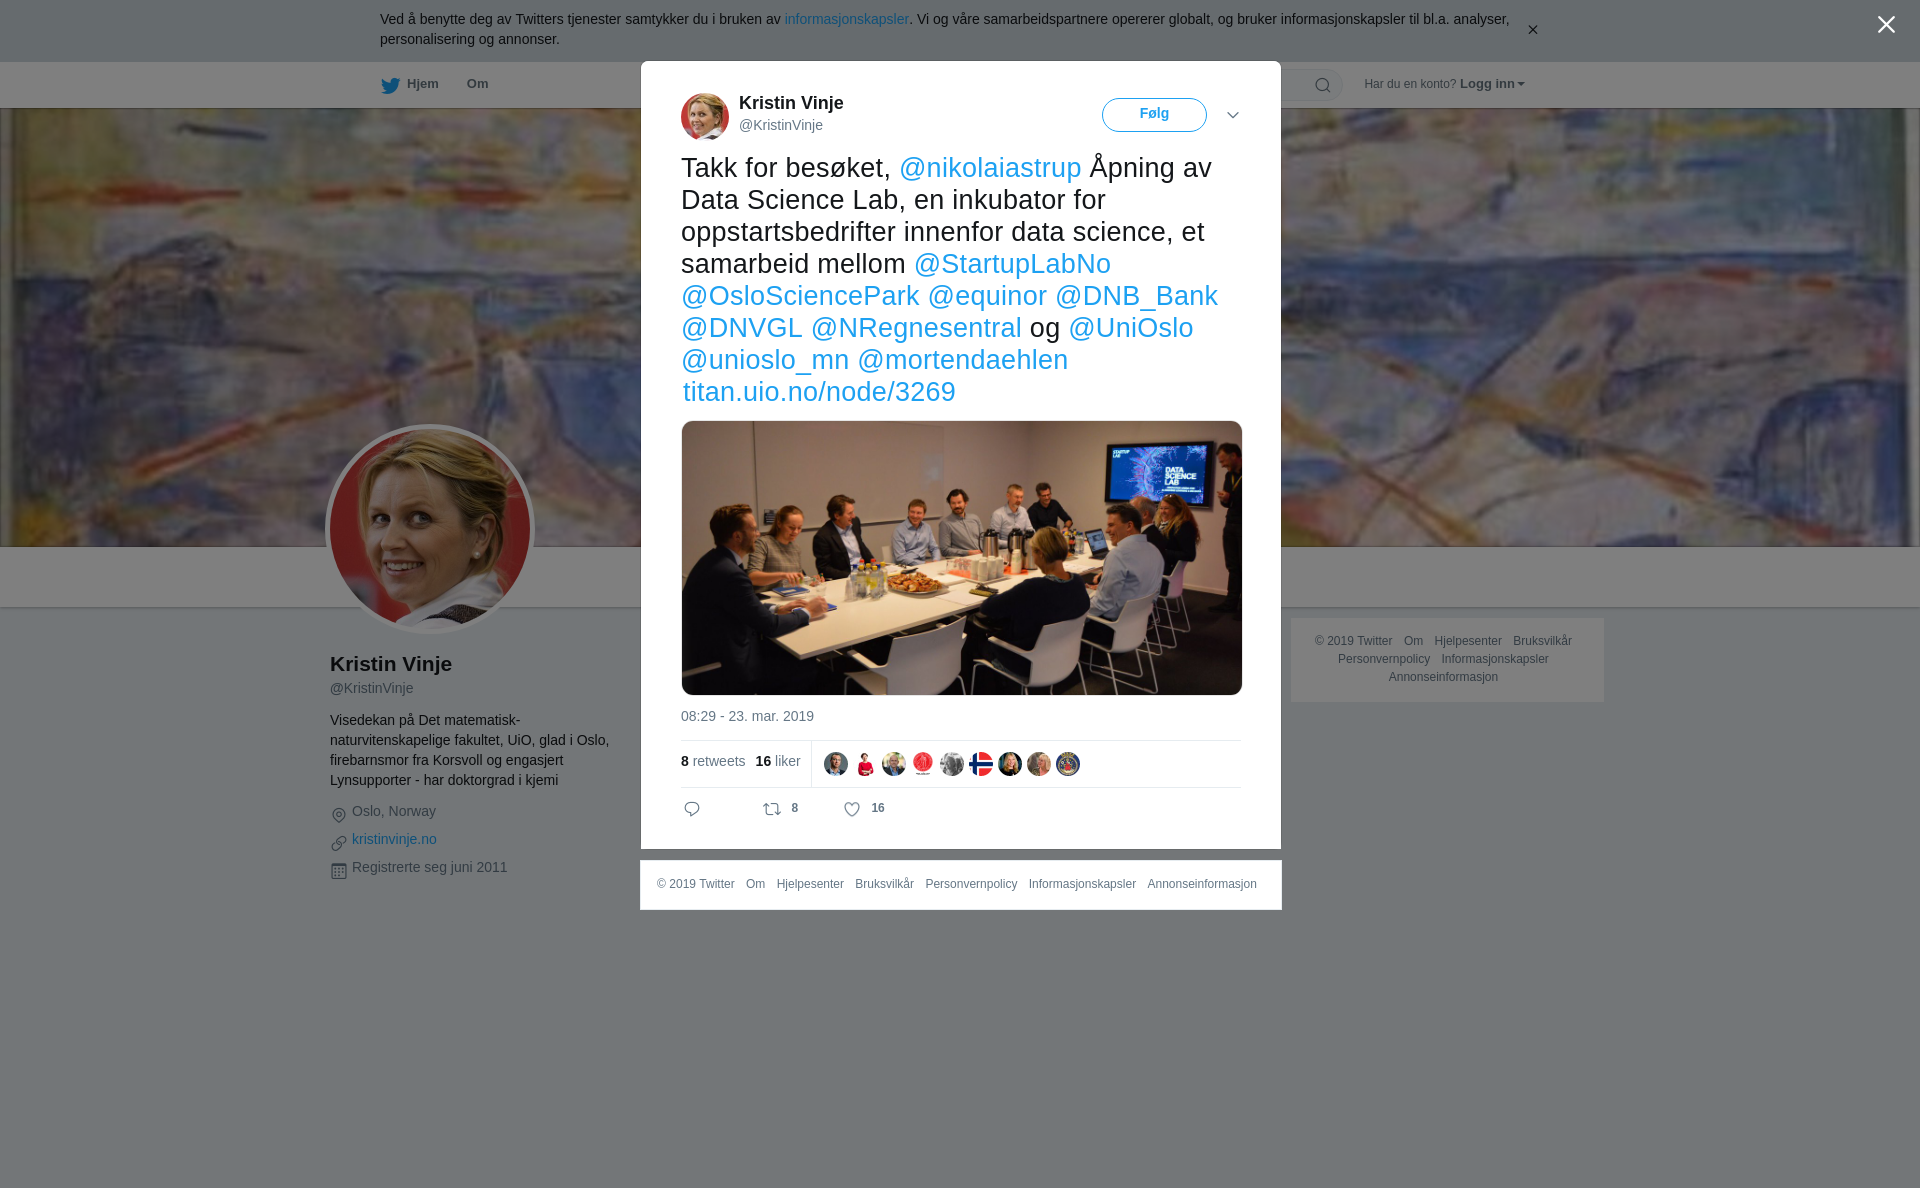Expand the tweet options chevron
This screenshot has height=1188, width=1920.
pos(1233,115)
